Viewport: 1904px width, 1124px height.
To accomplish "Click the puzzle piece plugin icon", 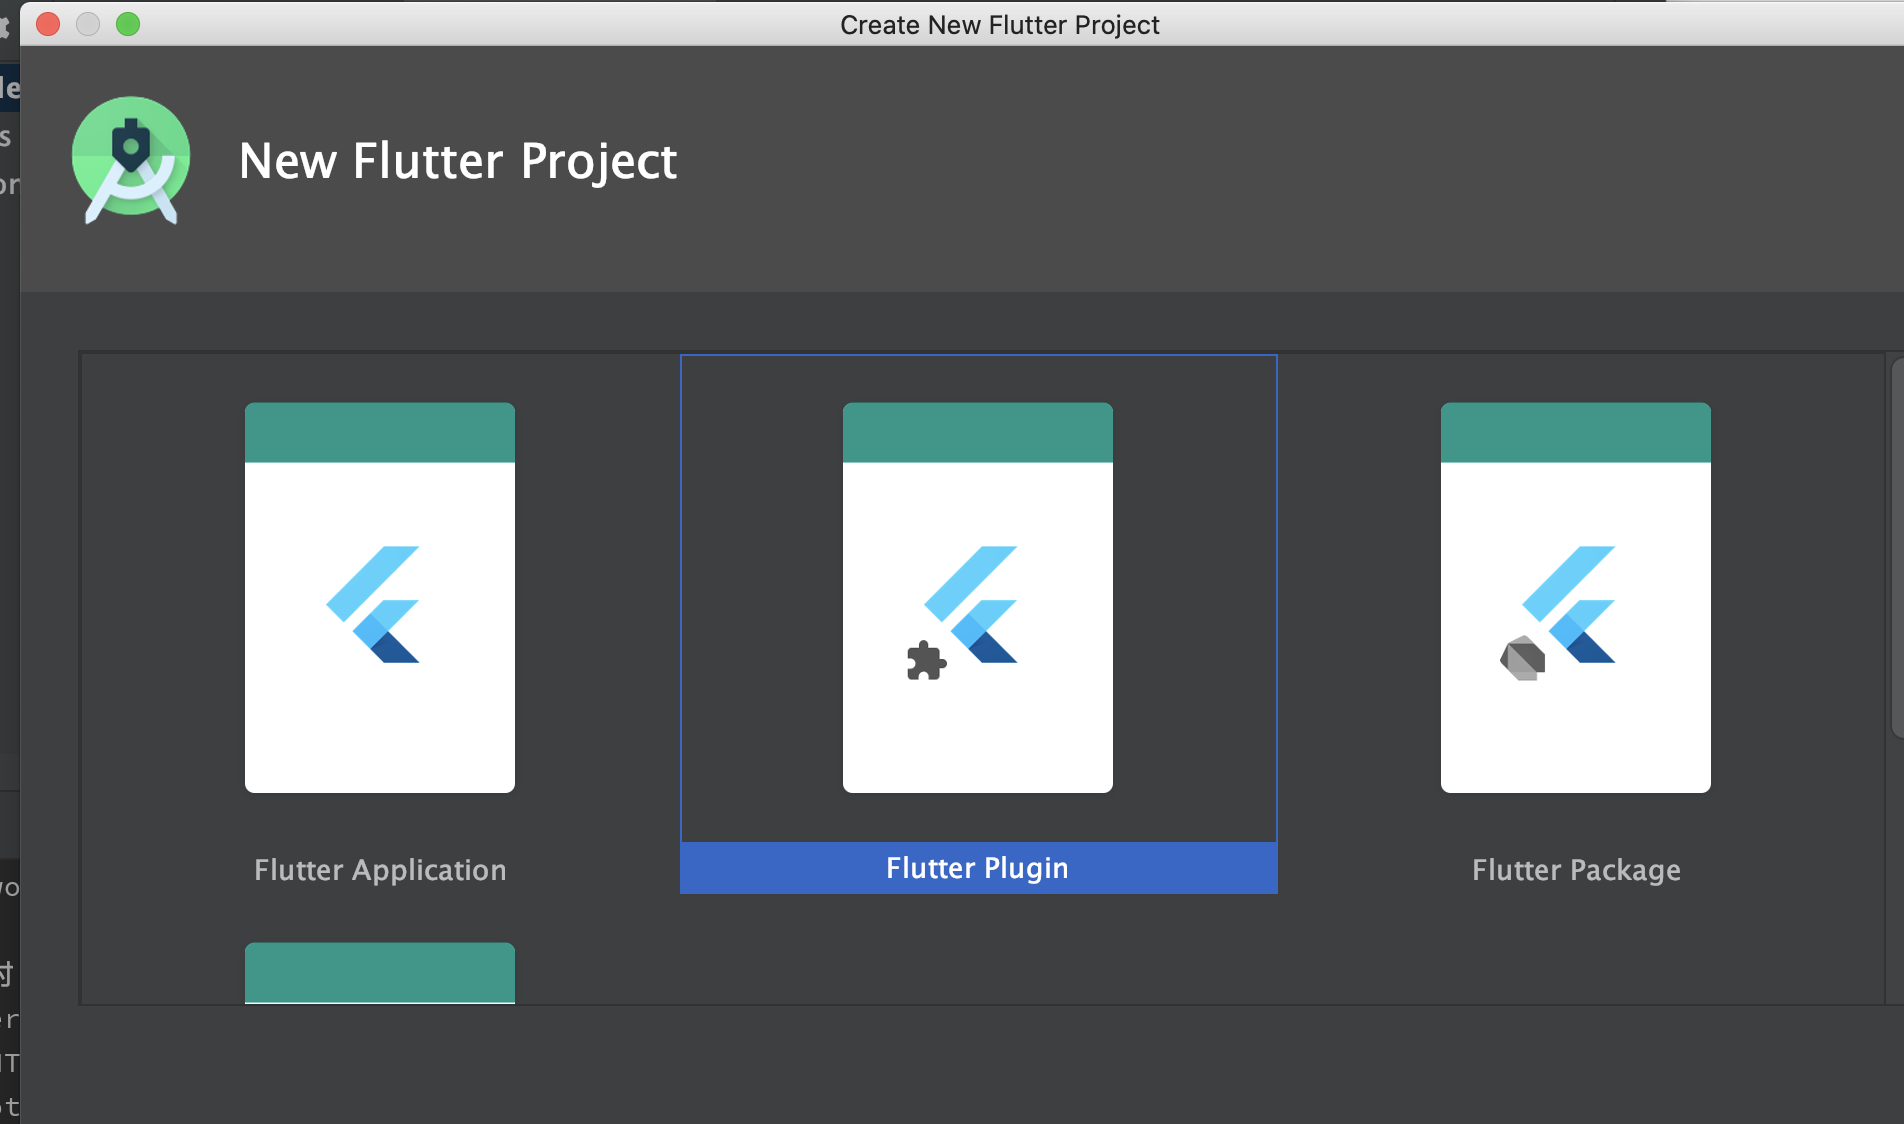I will [x=926, y=661].
